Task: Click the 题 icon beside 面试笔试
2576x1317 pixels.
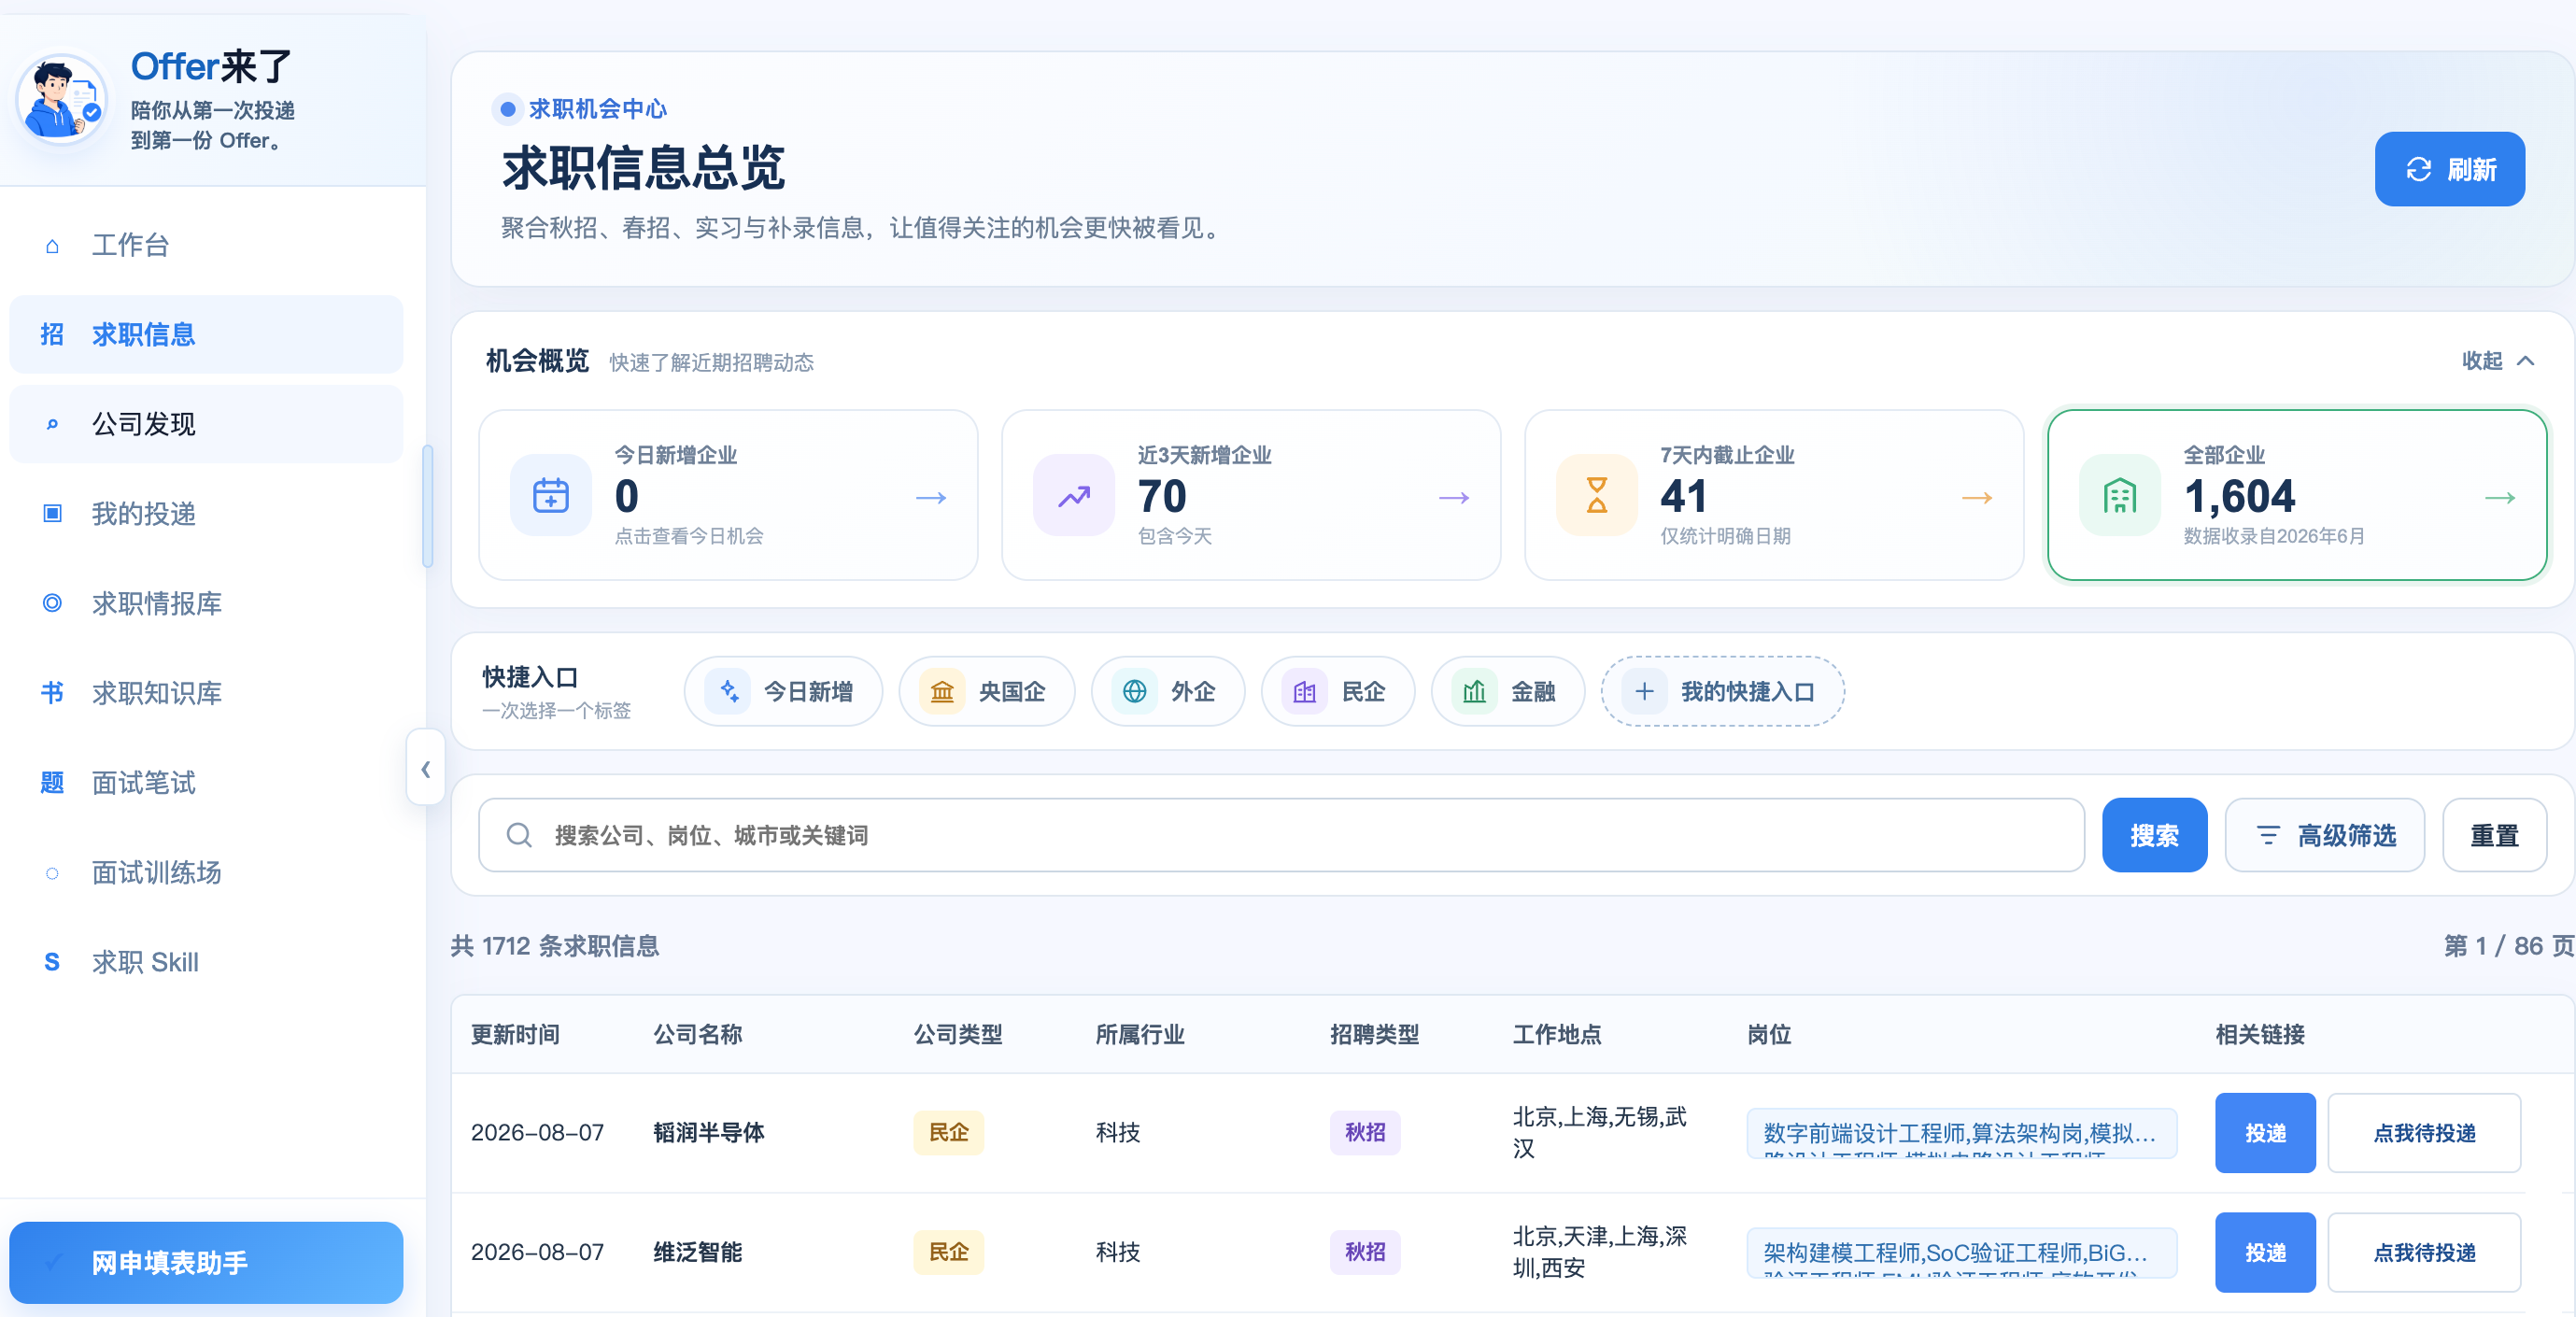Action: click(x=52, y=782)
